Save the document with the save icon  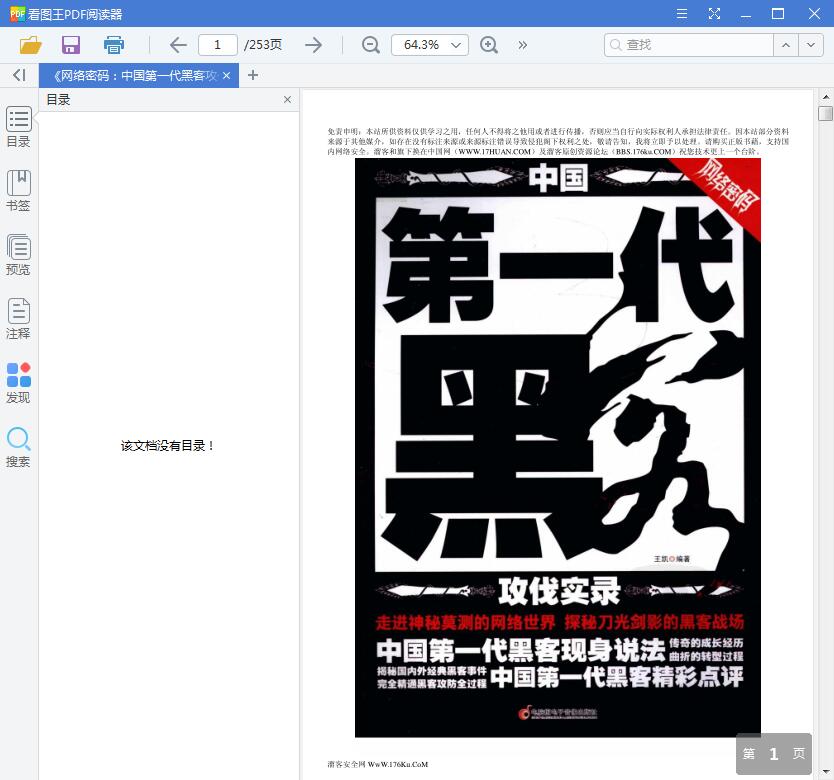[x=70, y=45]
